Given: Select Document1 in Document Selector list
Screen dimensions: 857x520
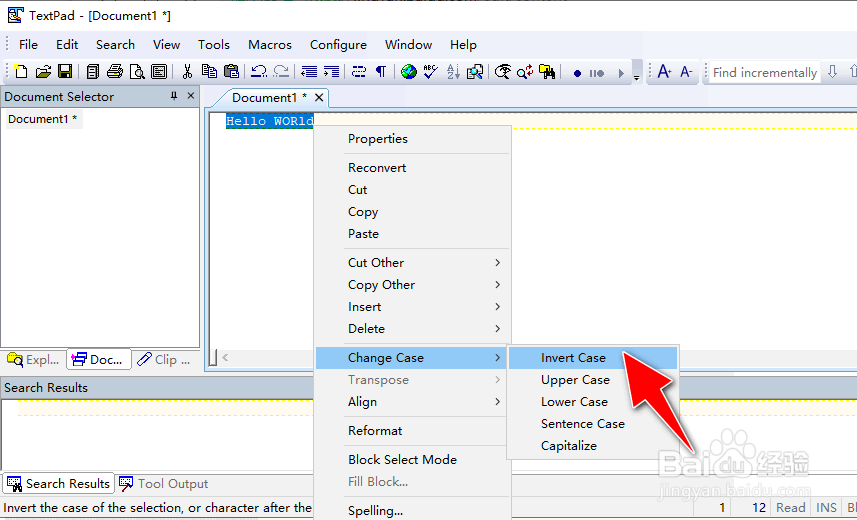Looking at the screenshot, I should [43, 119].
